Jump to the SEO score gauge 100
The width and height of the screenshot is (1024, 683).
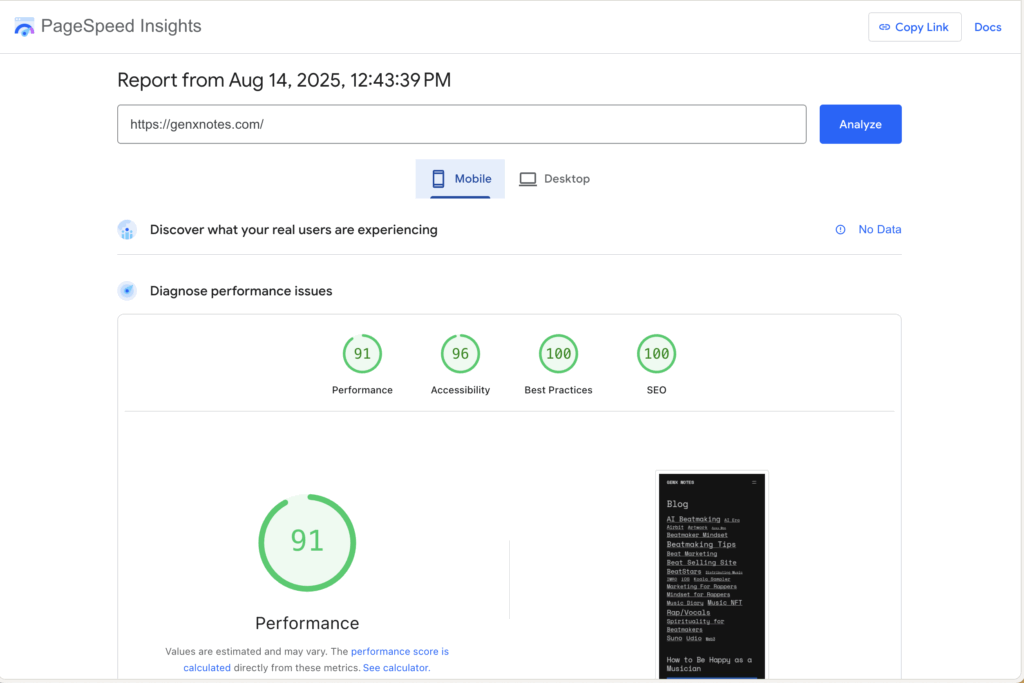656,353
